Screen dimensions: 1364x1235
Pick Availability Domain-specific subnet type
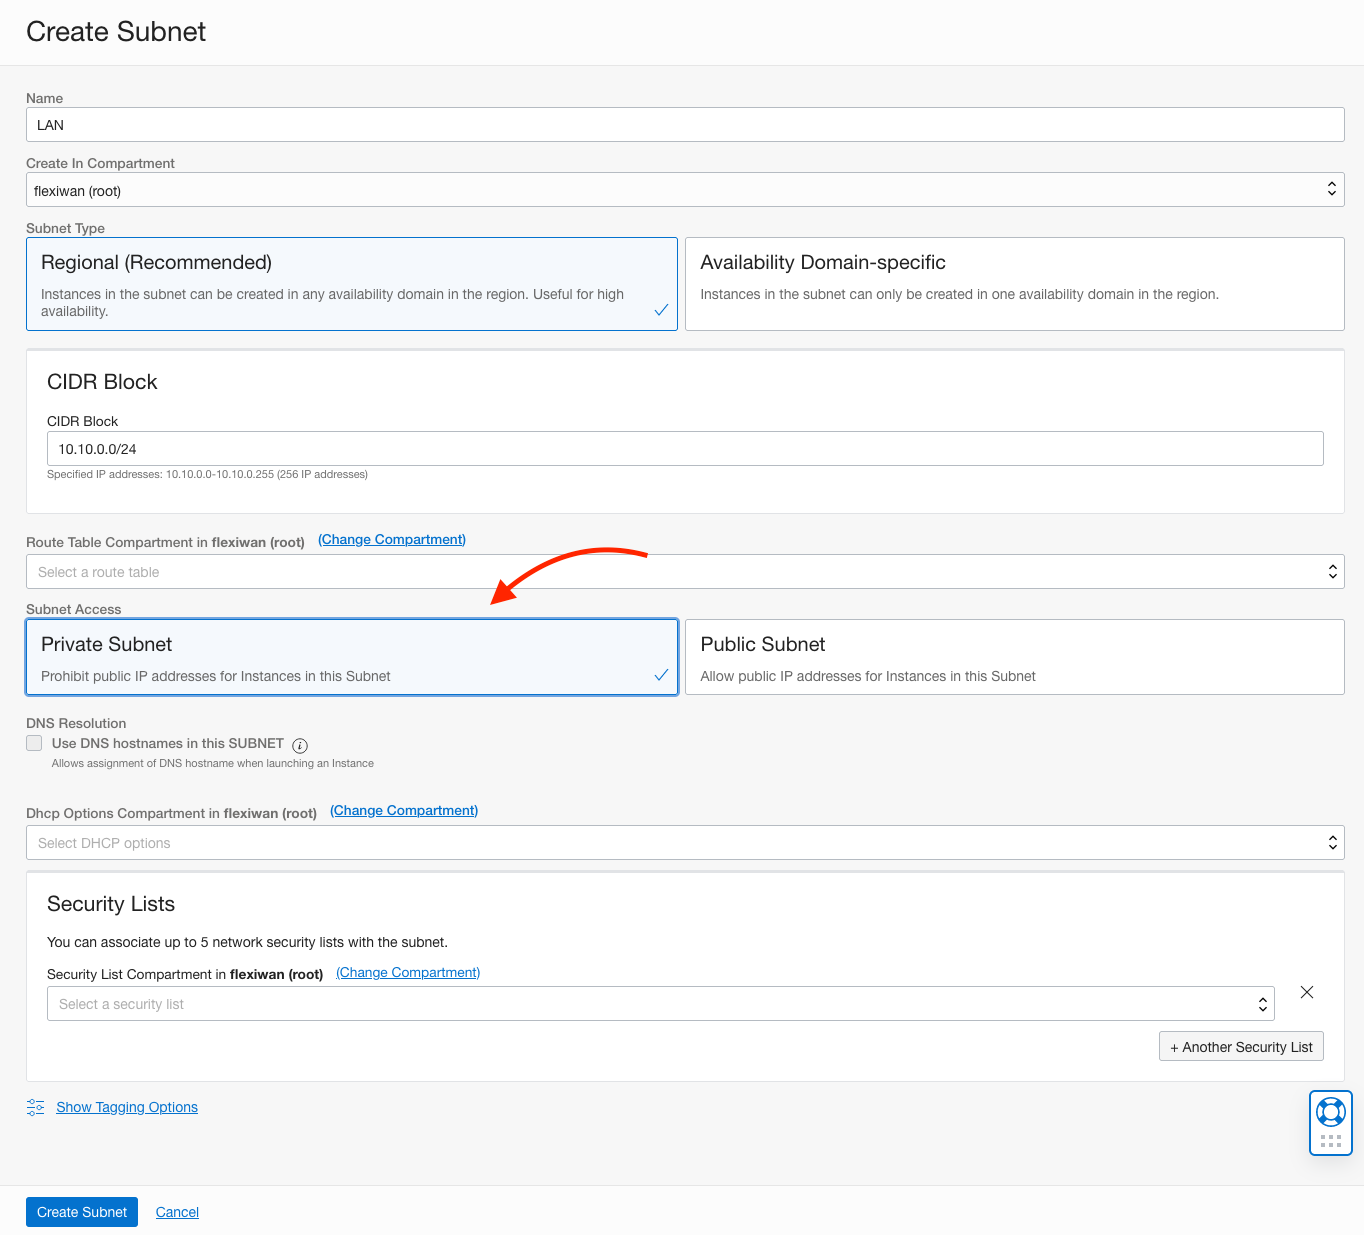pos(1014,284)
